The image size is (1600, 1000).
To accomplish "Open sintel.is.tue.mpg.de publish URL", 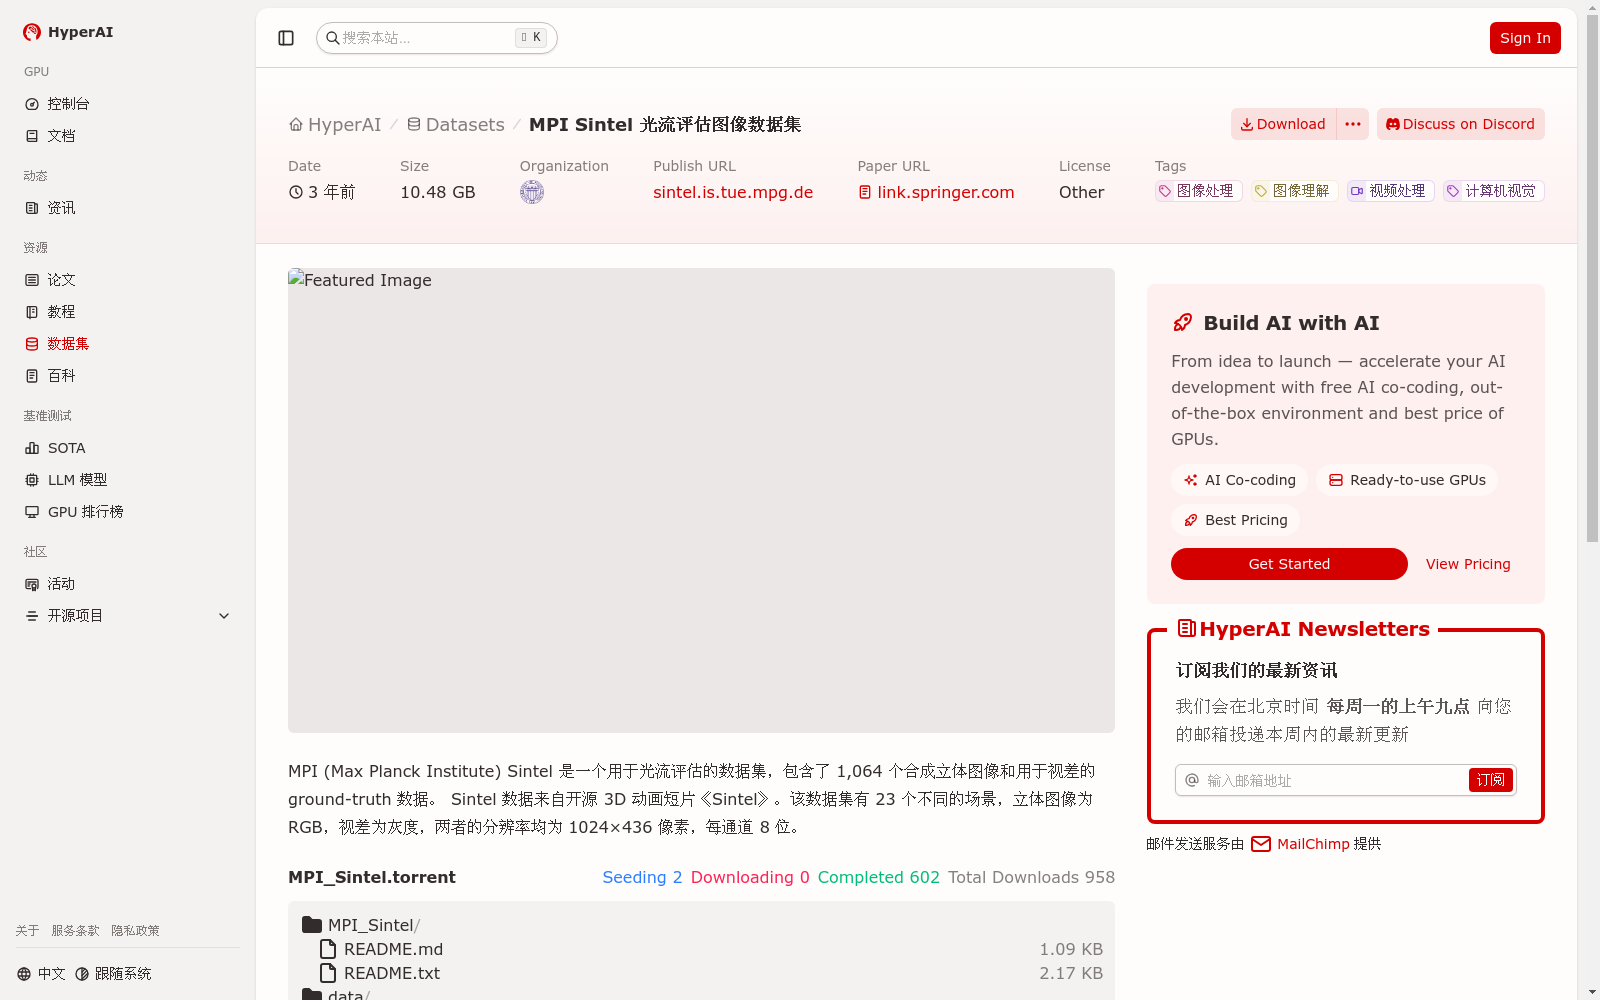I will 733,192.
